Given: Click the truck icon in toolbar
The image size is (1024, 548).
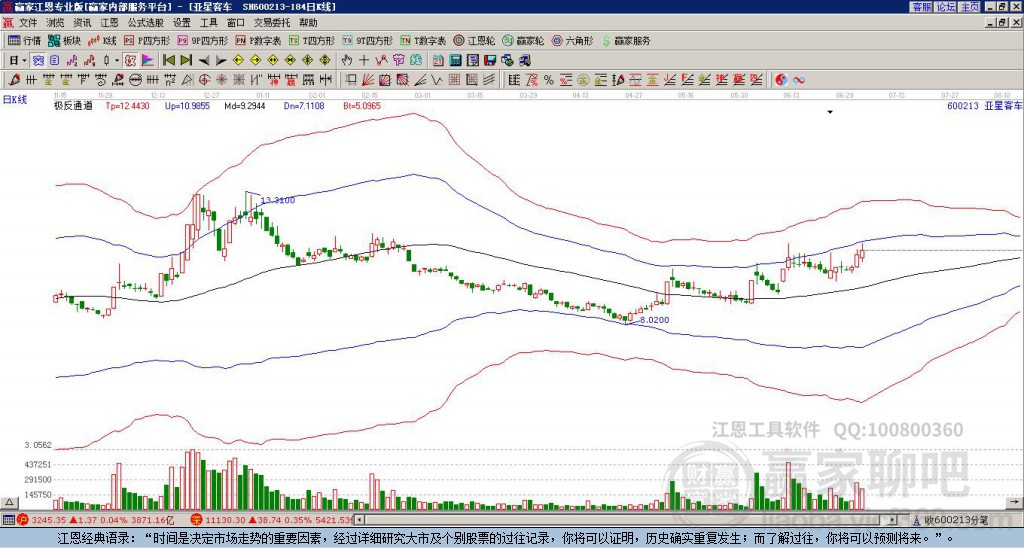Looking at the screenshot, I should click(x=524, y=60).
